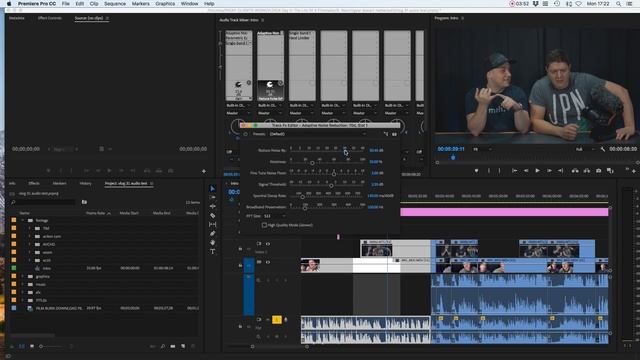Select the Track Select Forward tool

tap(213, 197)
